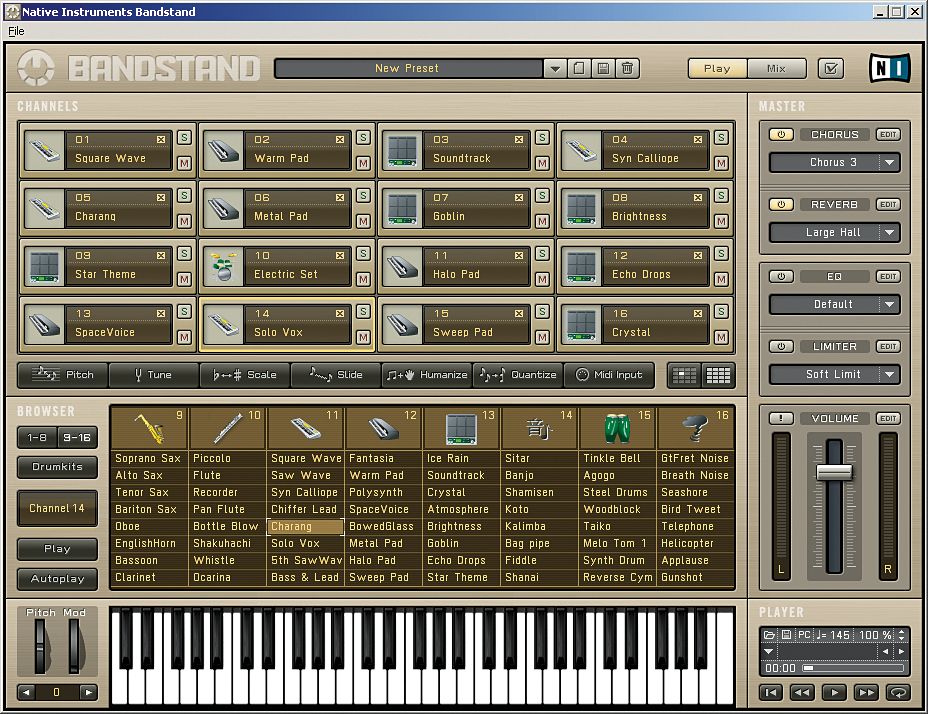Edit the Chorus effect settings
This screenshot has height=714, width=928.
tap(888, 134)
